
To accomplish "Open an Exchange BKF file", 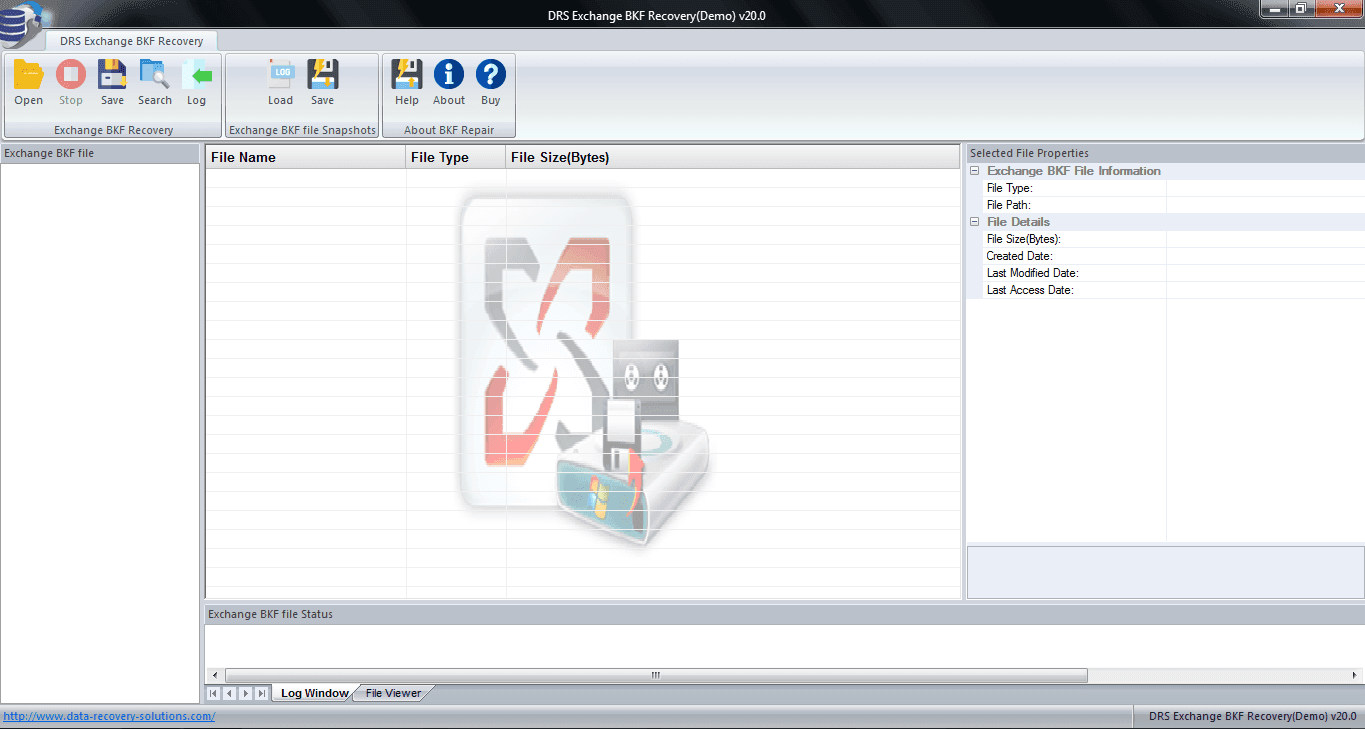I will [28, 80].
